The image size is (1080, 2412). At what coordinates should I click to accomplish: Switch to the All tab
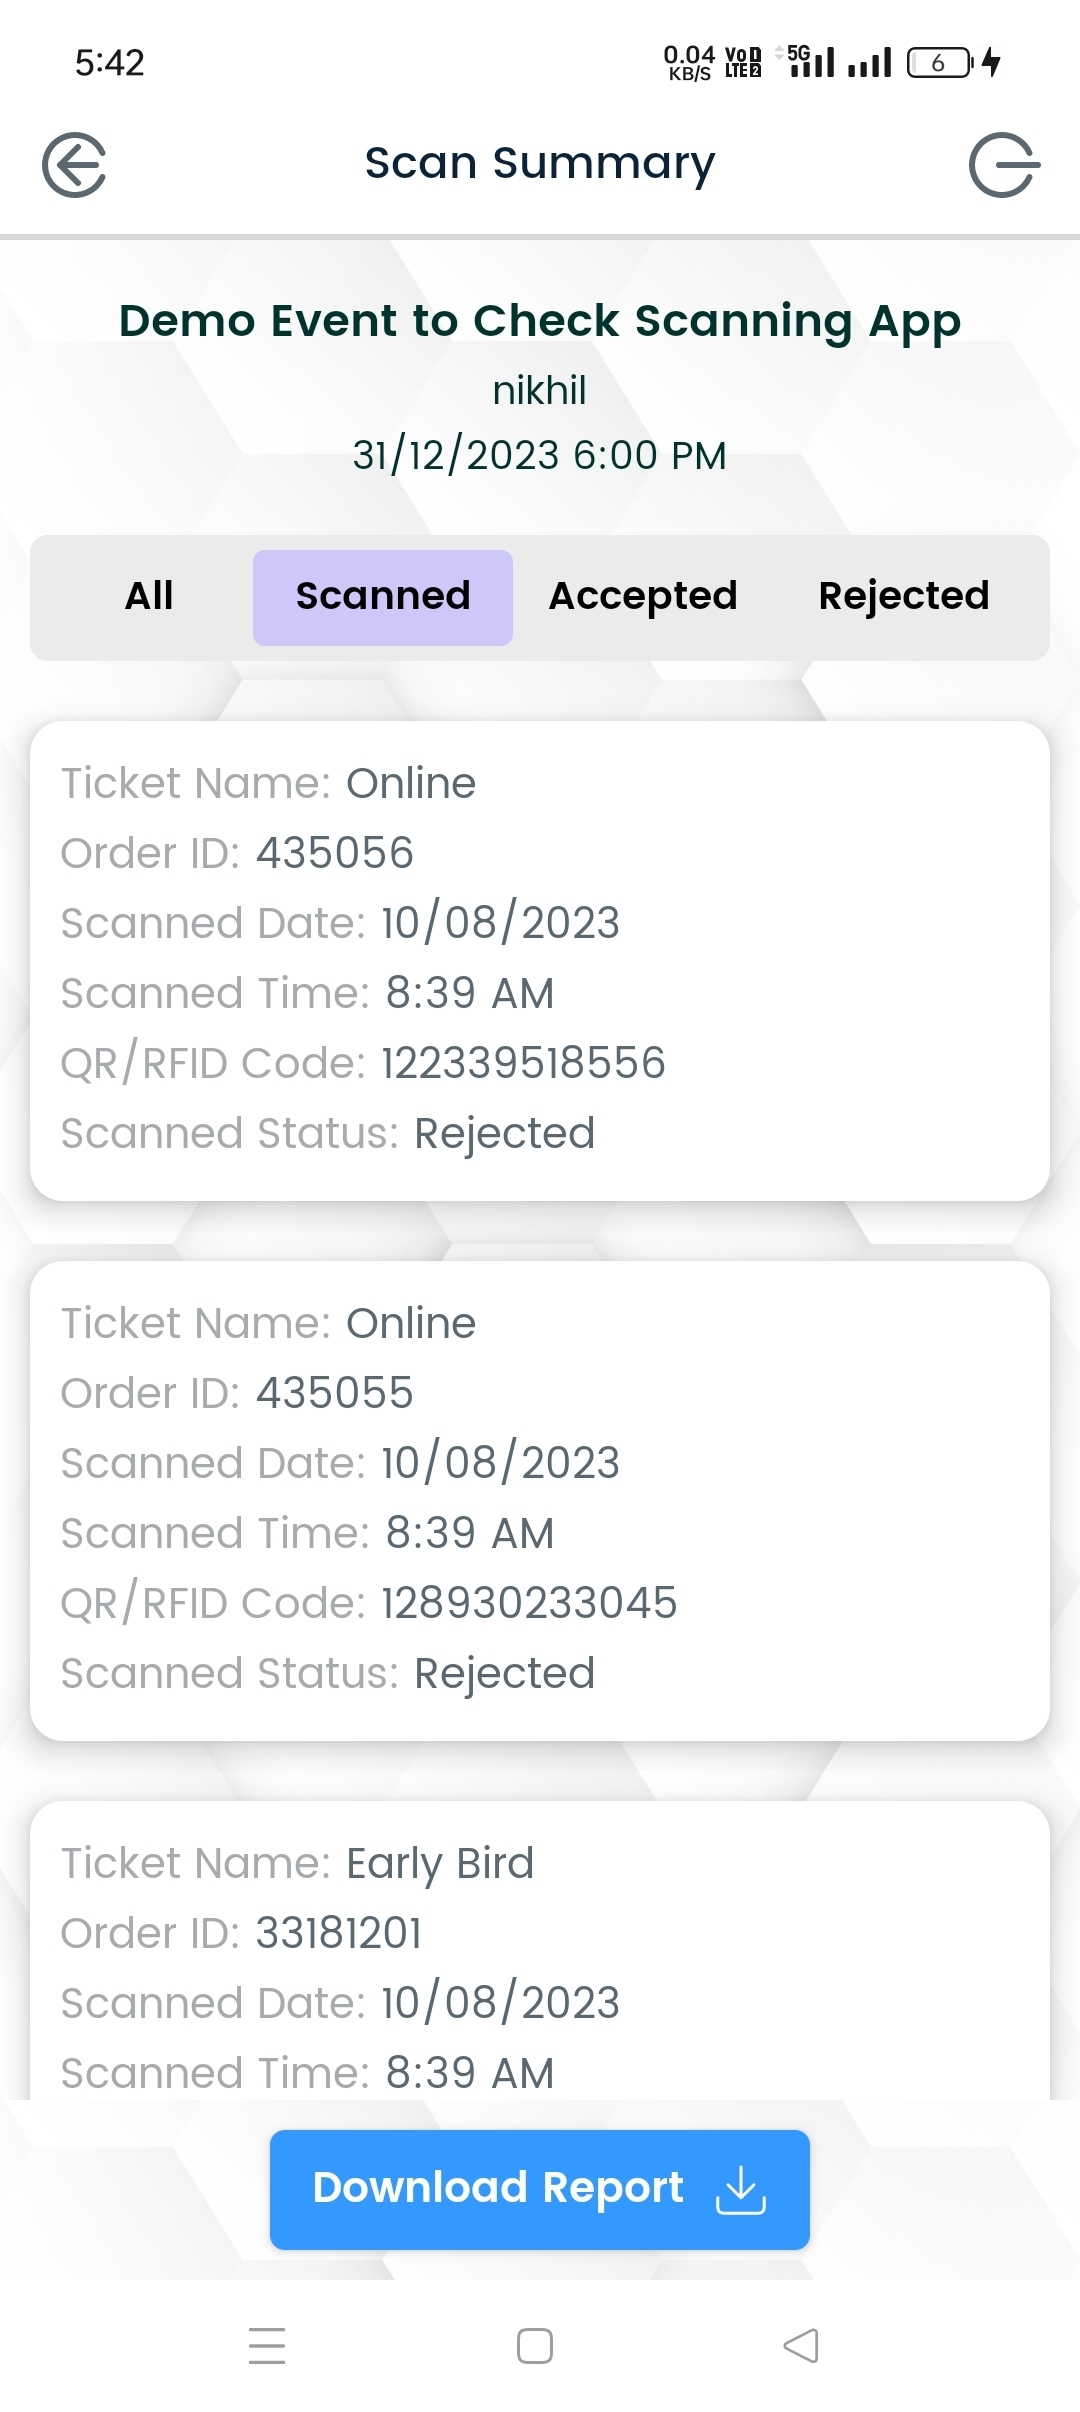point(149,597)
